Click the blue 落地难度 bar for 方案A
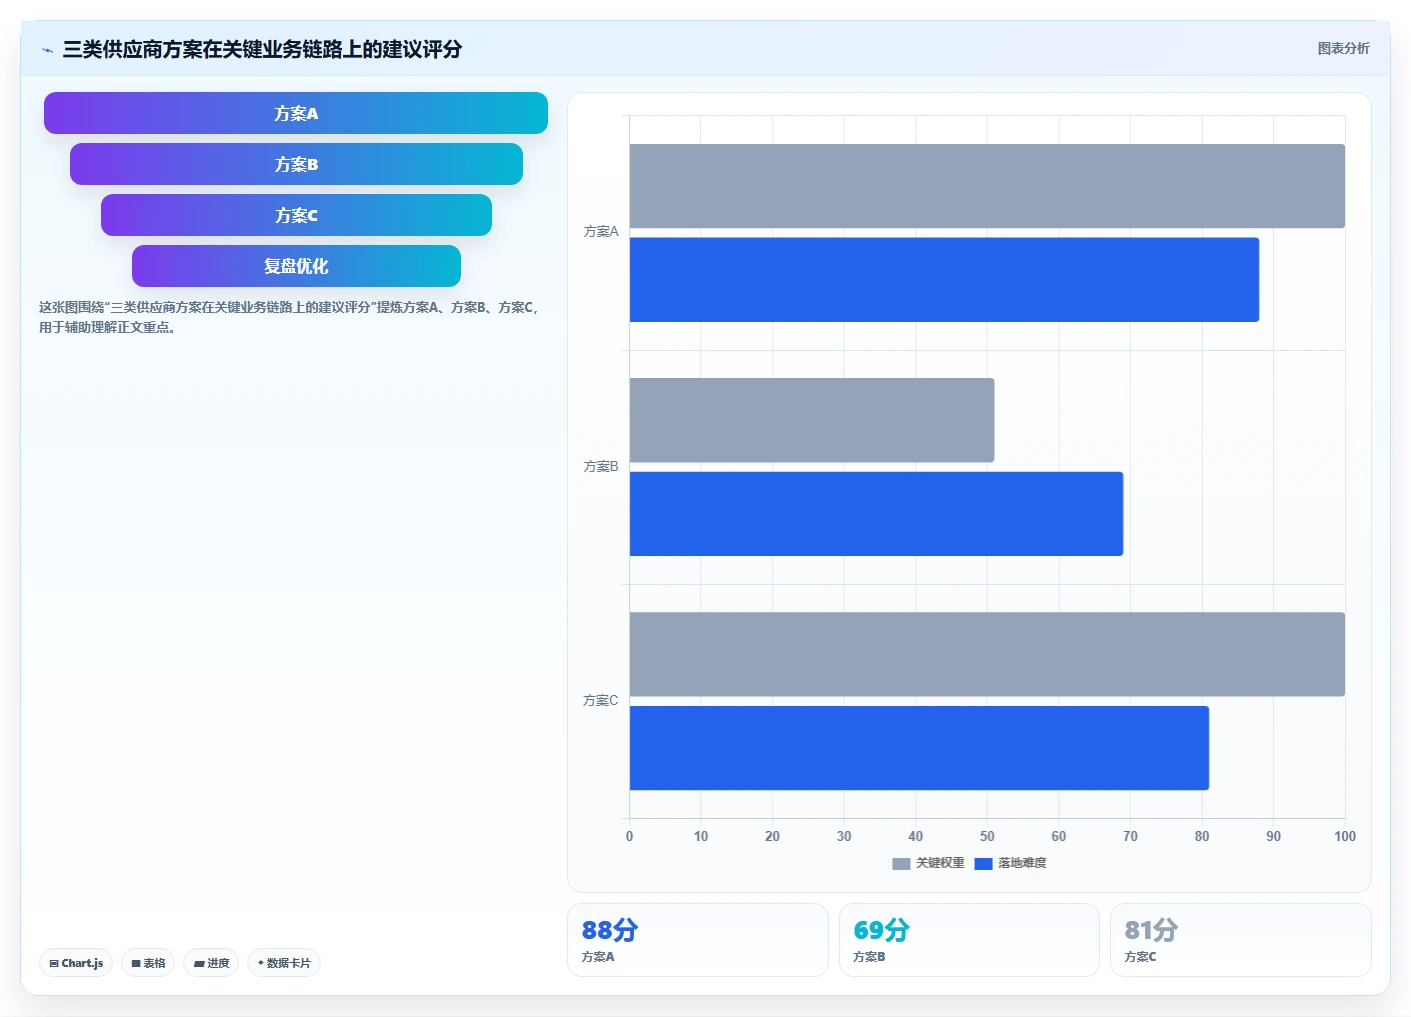1411x1017 pixels. [944, 280]
